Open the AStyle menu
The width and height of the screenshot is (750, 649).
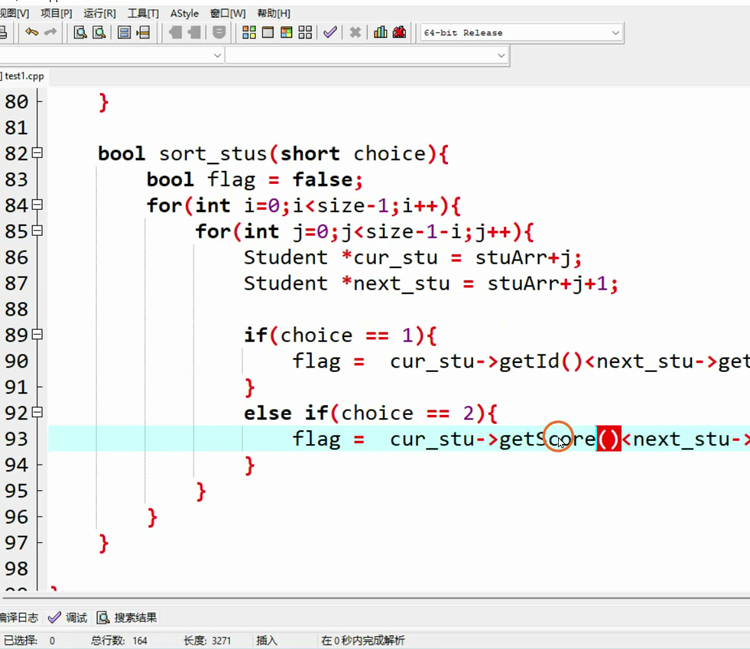184,13
